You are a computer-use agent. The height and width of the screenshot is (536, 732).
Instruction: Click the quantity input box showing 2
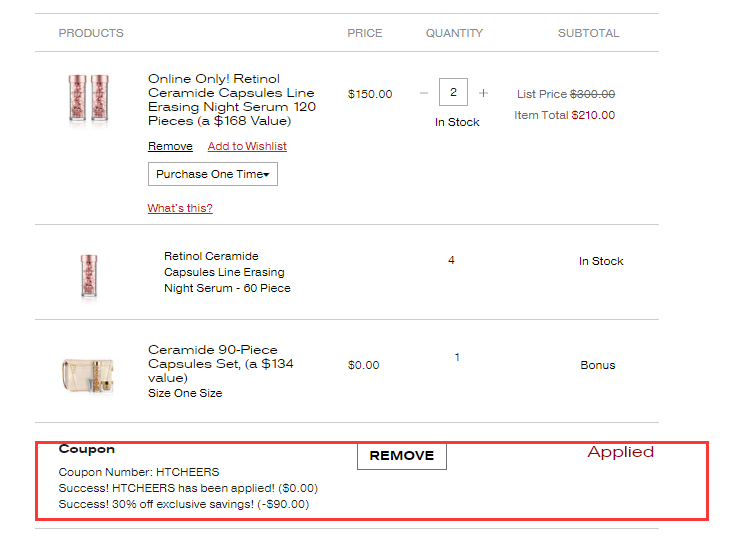(453, 92)
